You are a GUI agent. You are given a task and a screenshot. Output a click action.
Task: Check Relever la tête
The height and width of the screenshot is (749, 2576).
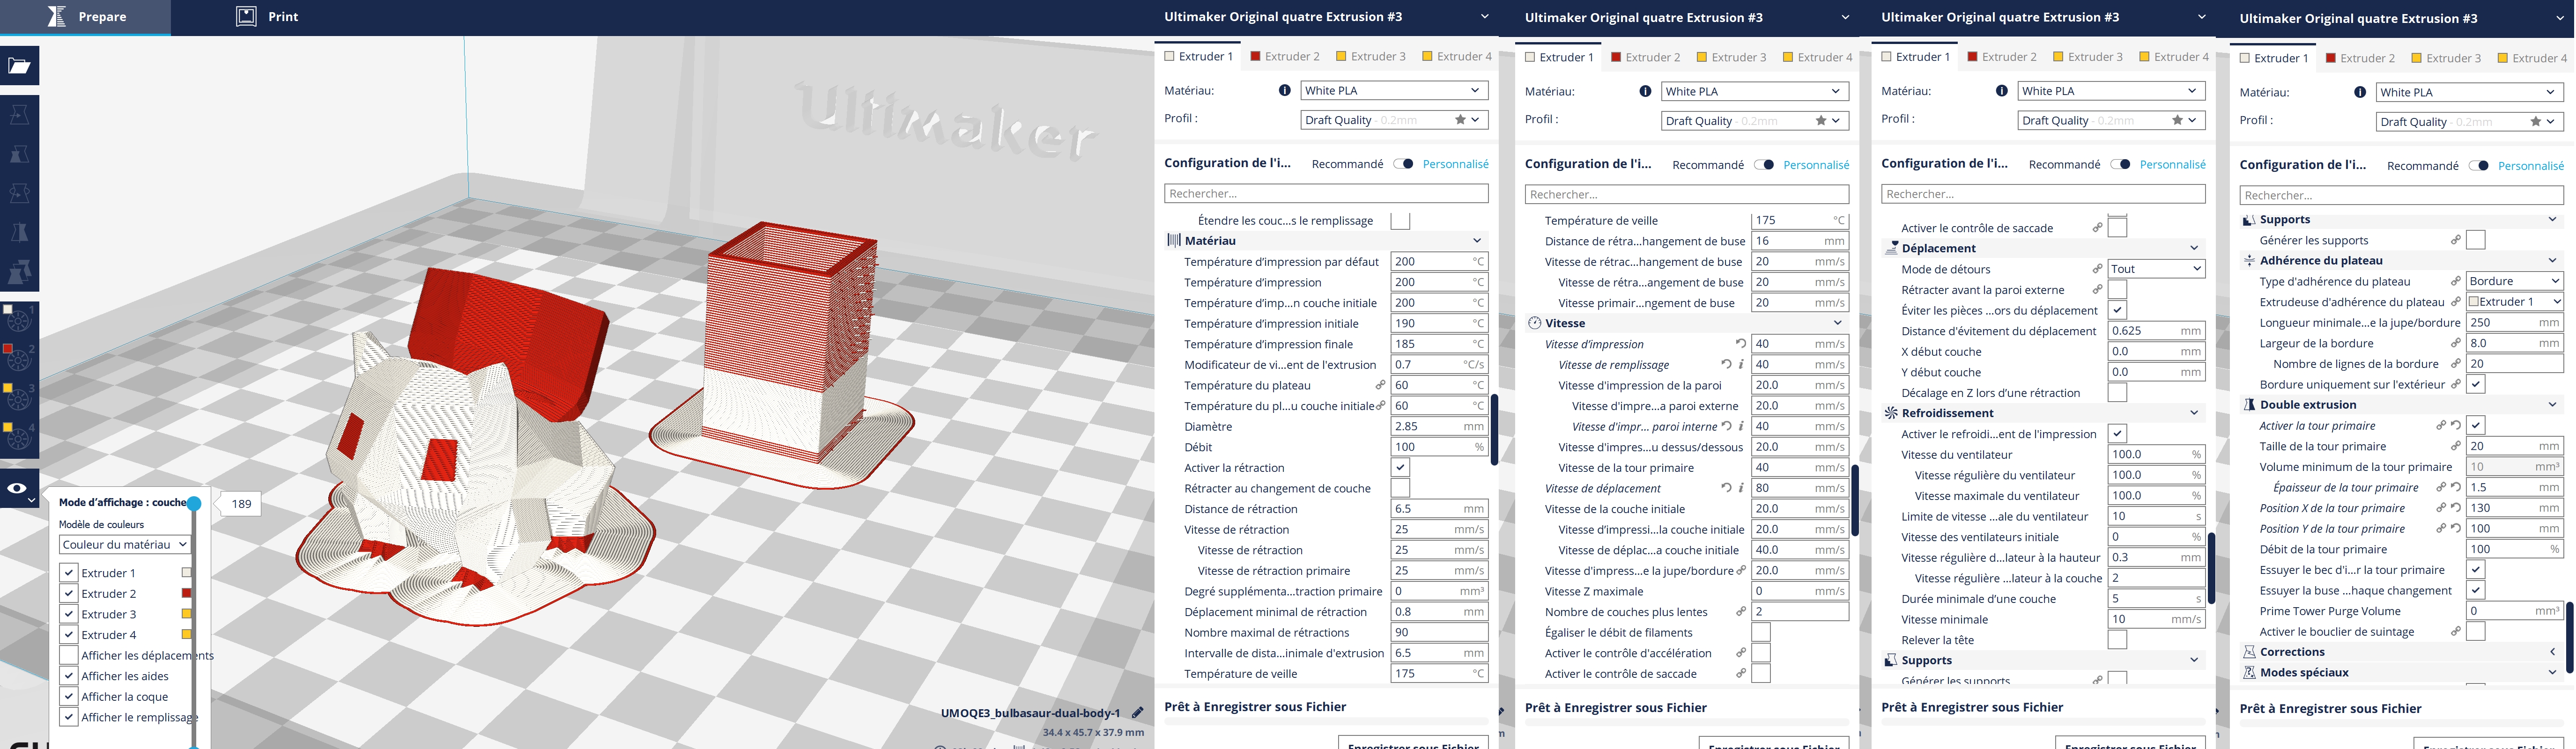coord(2117,640)
